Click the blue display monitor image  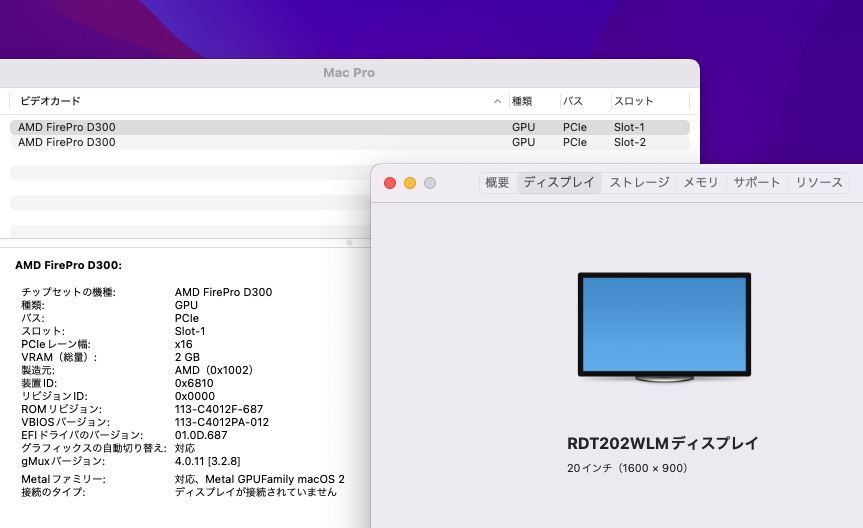(664, 326)
